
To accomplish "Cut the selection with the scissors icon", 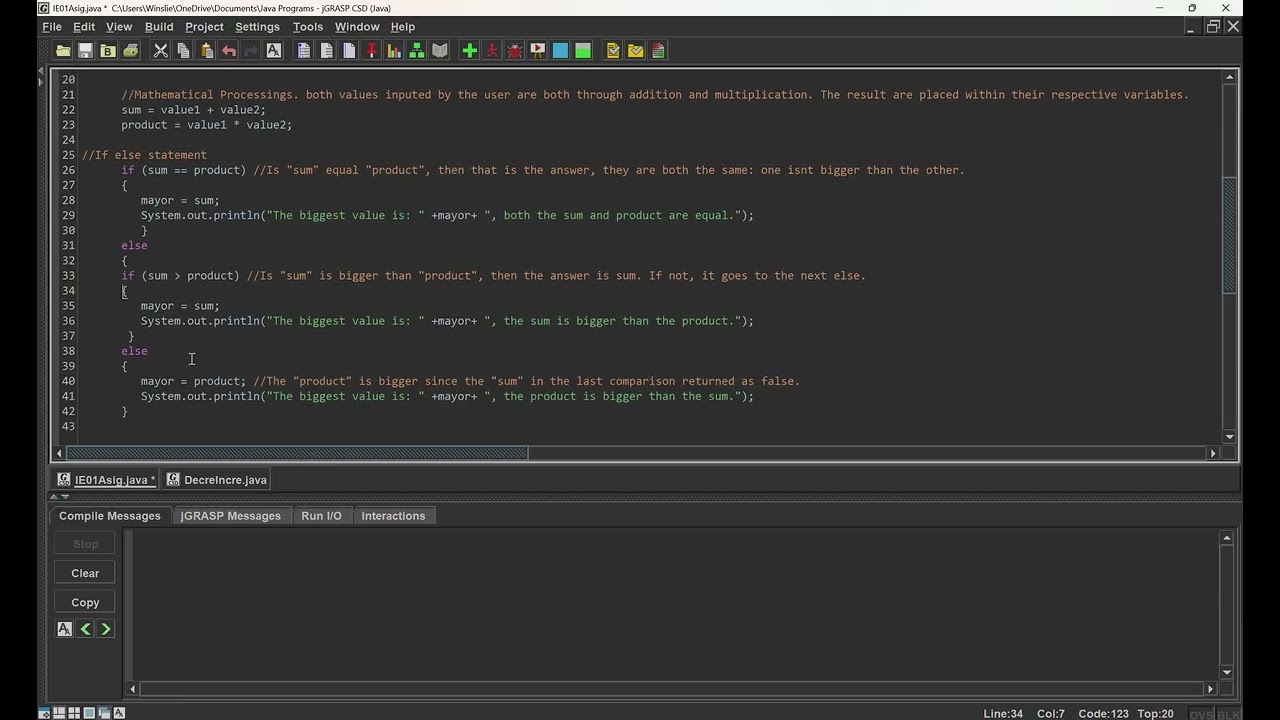I will [x=160, y=51].
